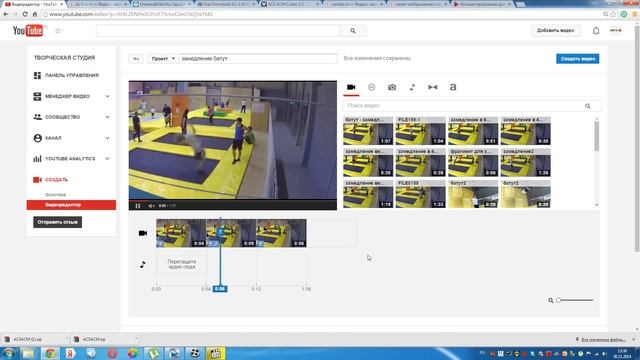Select замедление2 clip with duration 1:26
640x360 pixels.
click(x=525, y=162)
